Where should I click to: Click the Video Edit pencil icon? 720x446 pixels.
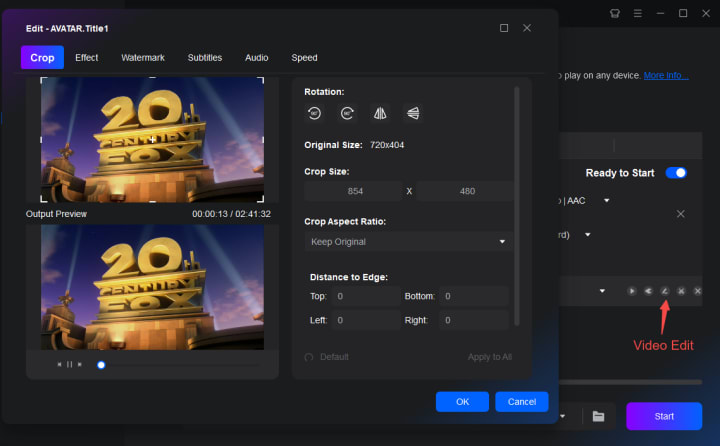pos(664,291)
